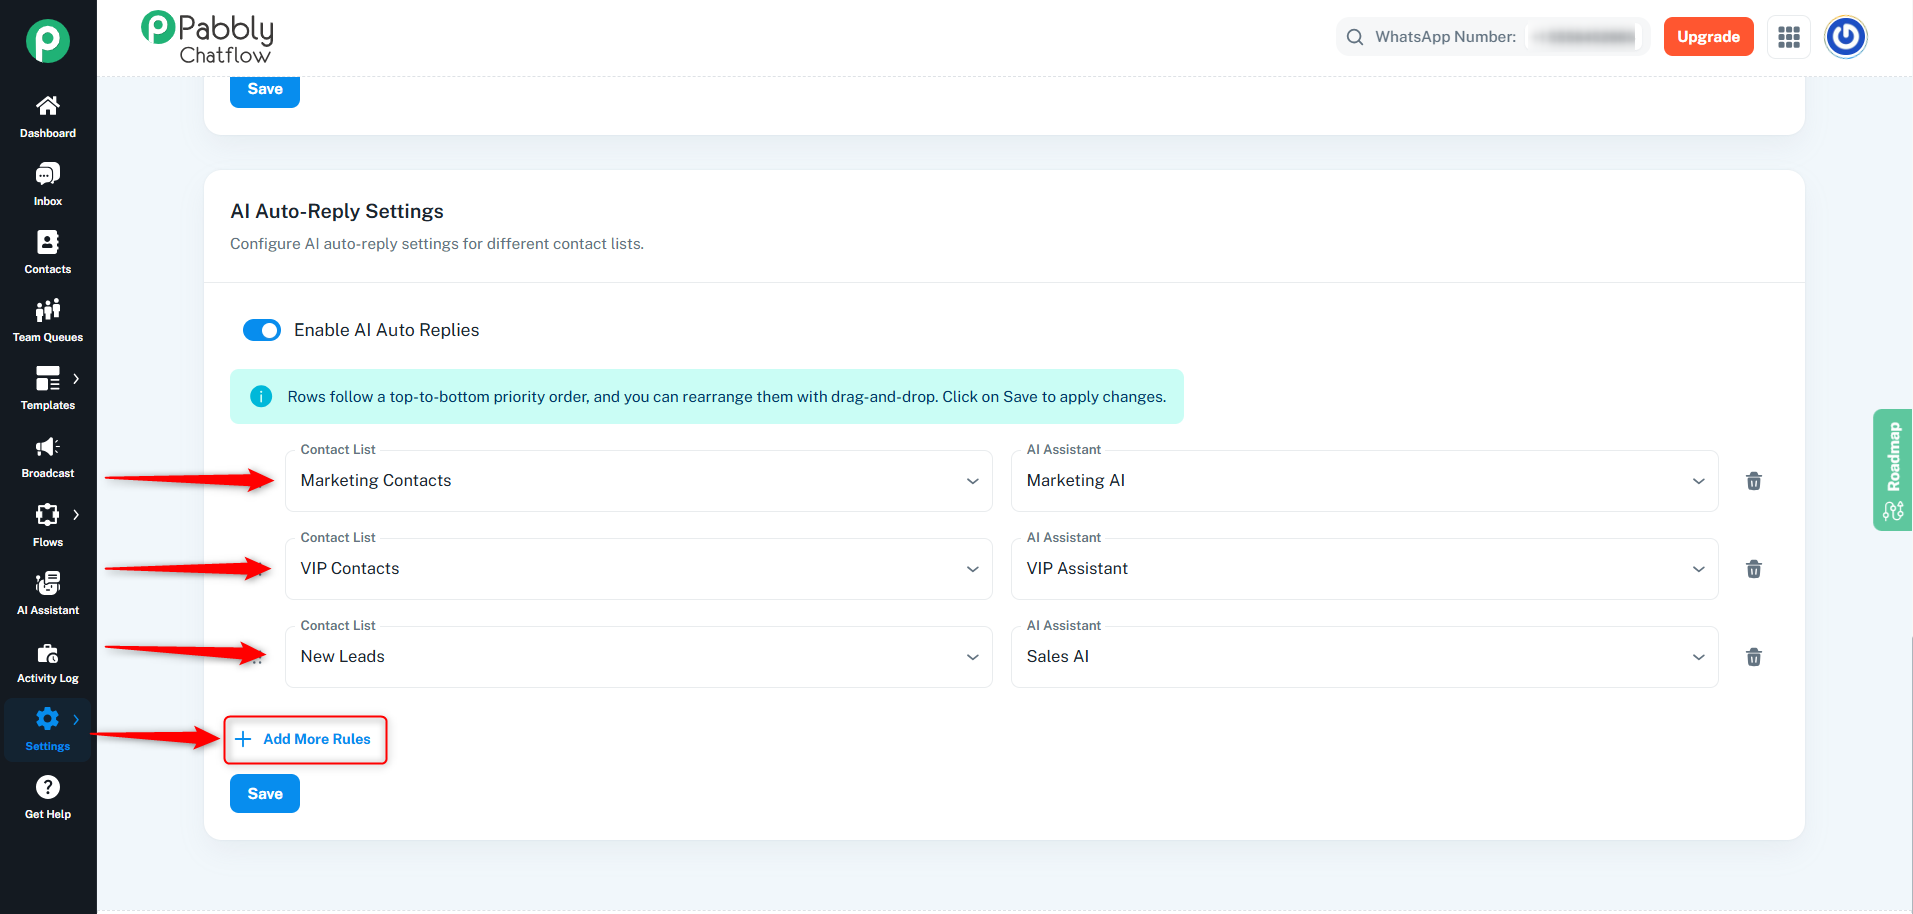Open the Templates icon
1913x914 pixels.
(47, 378)
